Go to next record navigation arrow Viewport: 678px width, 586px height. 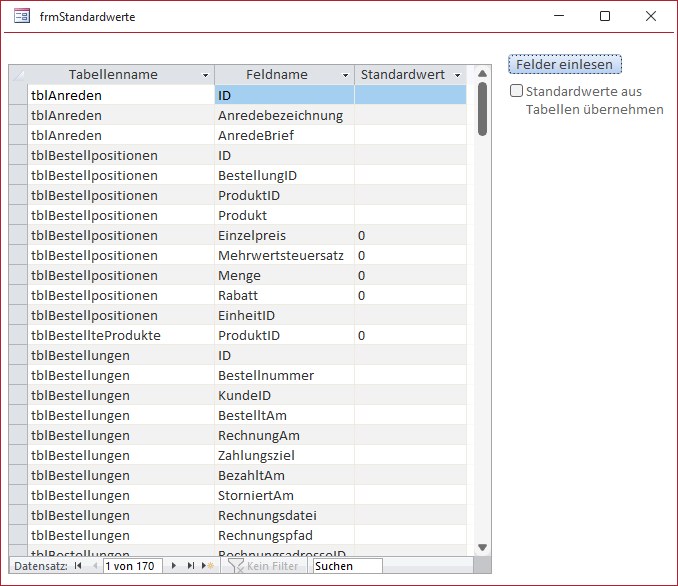pos(173,566)
